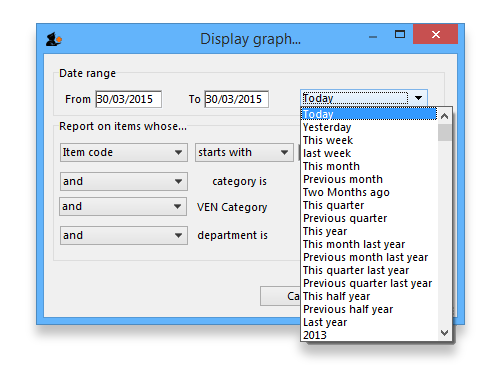Open the Item code dropdown
The image size is (492, 365).
[124, 153]
